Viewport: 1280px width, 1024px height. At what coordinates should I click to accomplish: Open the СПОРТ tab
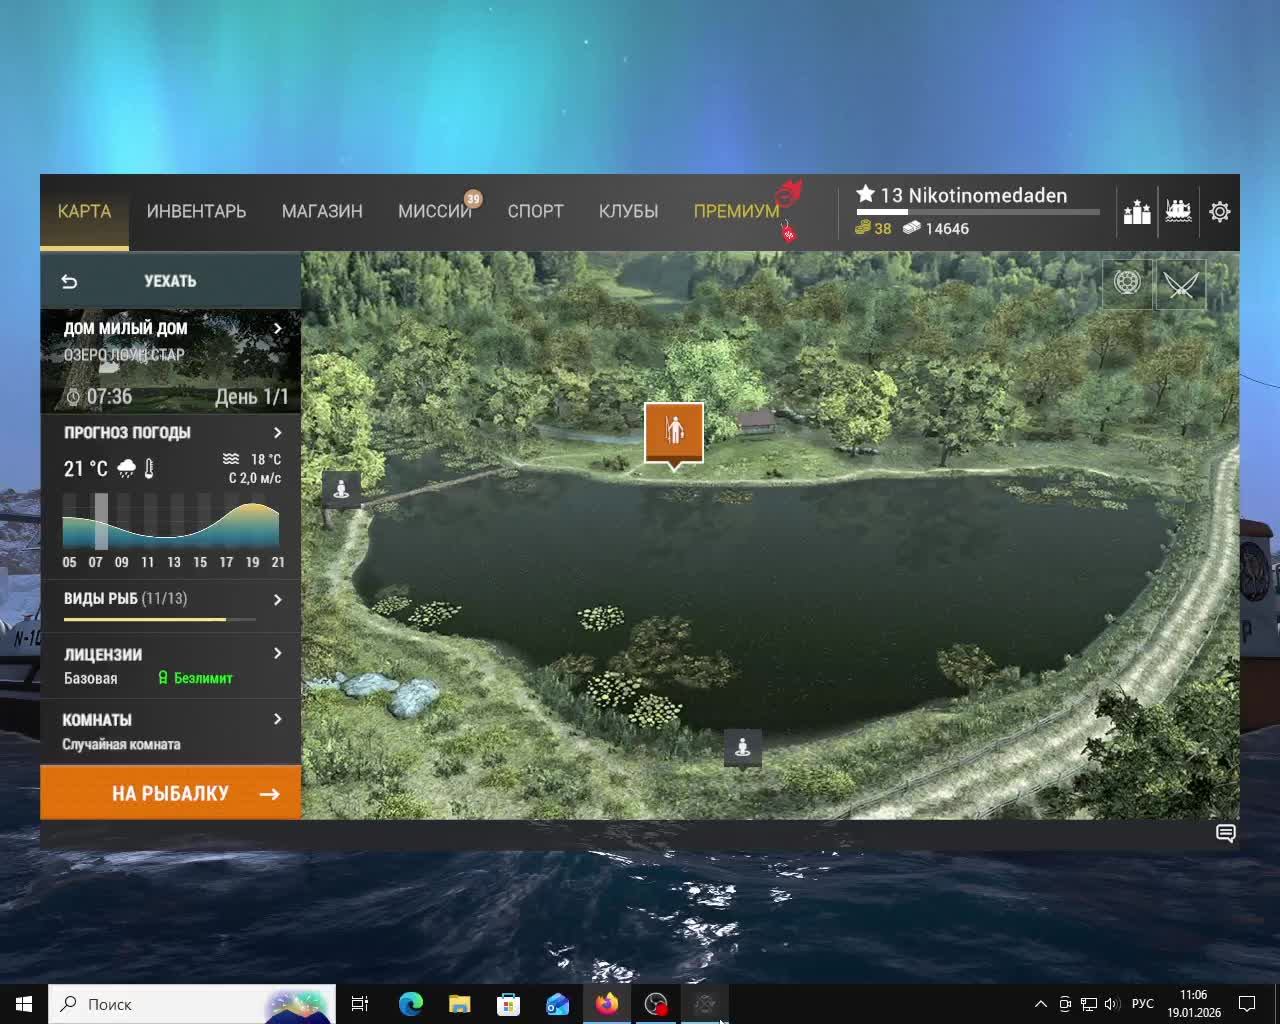pyautogui.click(x=535, y=212)
